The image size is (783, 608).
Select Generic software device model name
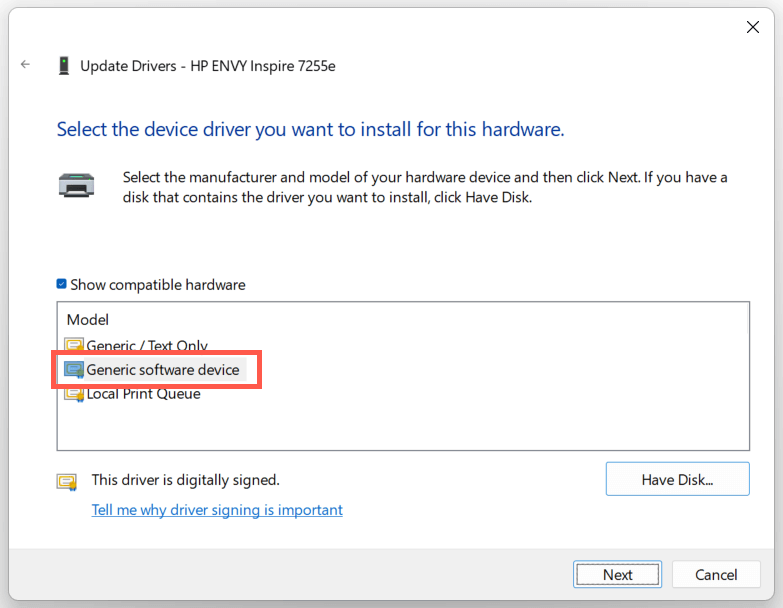pyautogui.click(x=163, y=370)
